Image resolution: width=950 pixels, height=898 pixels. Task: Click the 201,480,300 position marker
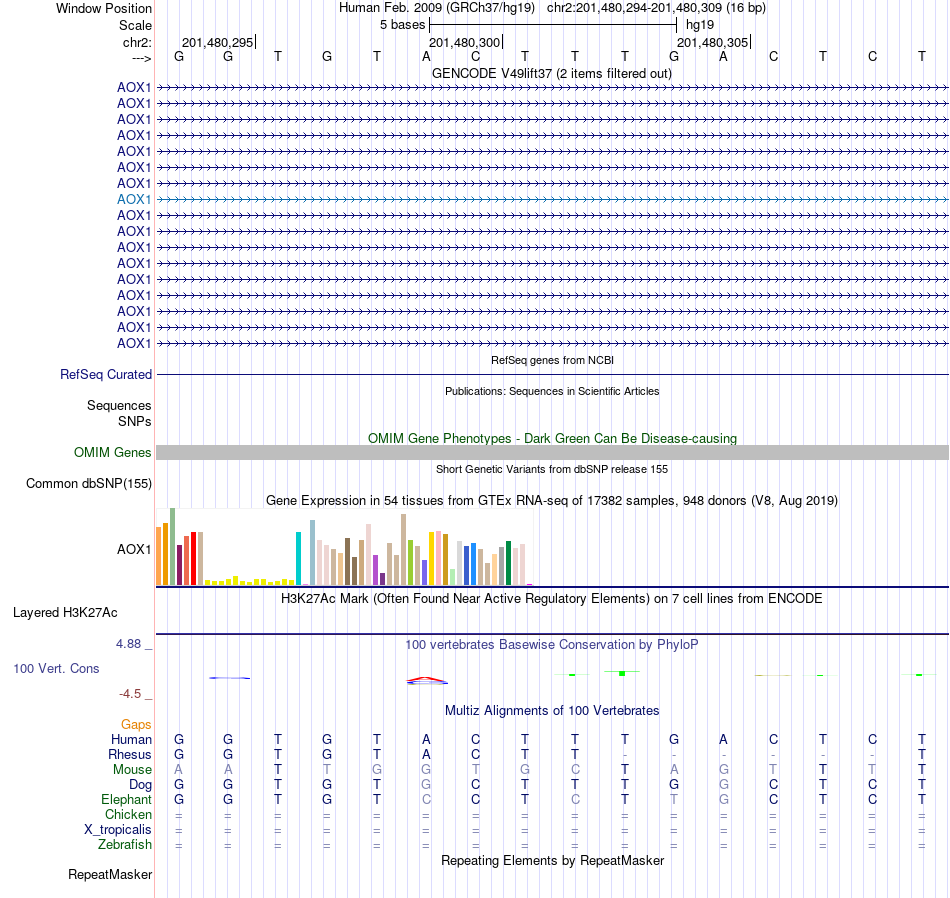(465, 42)
